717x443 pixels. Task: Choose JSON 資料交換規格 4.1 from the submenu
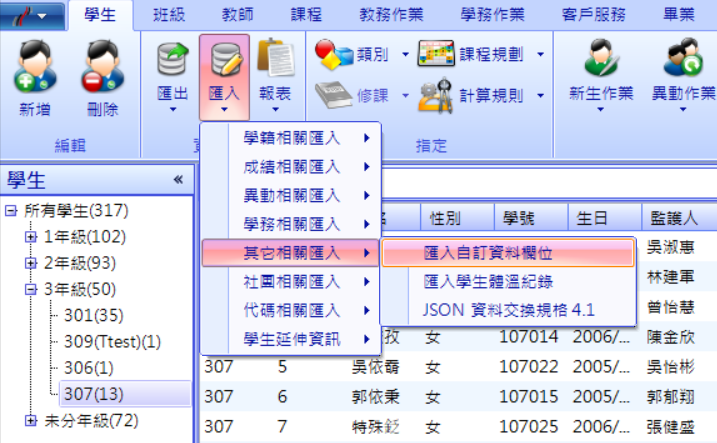[508, 310]
